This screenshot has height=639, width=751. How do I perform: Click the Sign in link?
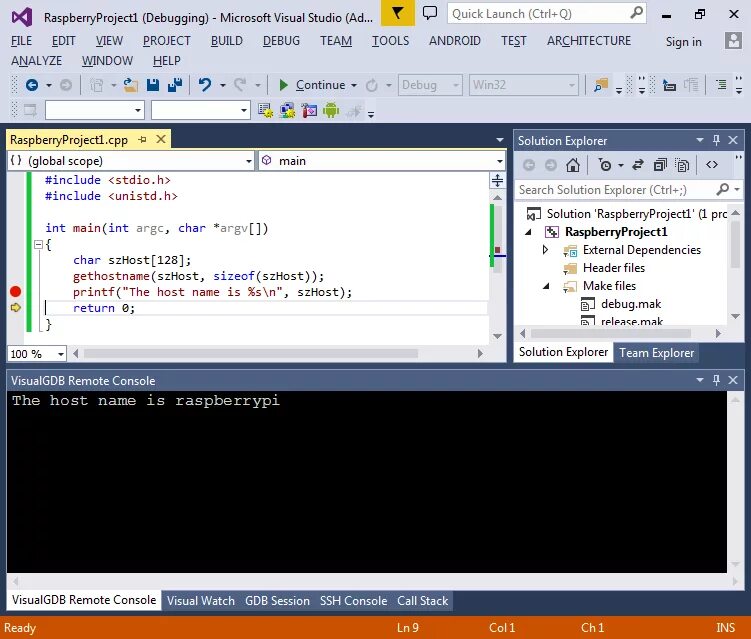point(683,42)
